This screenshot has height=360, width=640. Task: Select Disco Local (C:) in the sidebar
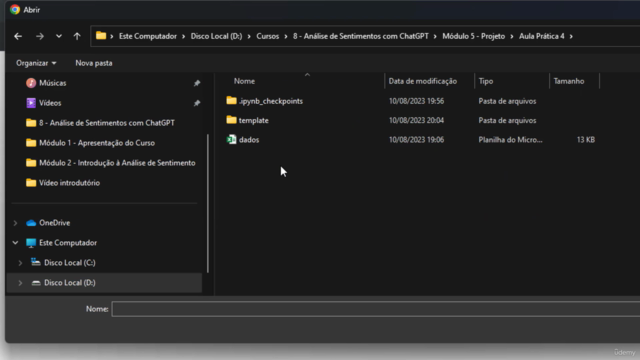(x=70, y=263)
